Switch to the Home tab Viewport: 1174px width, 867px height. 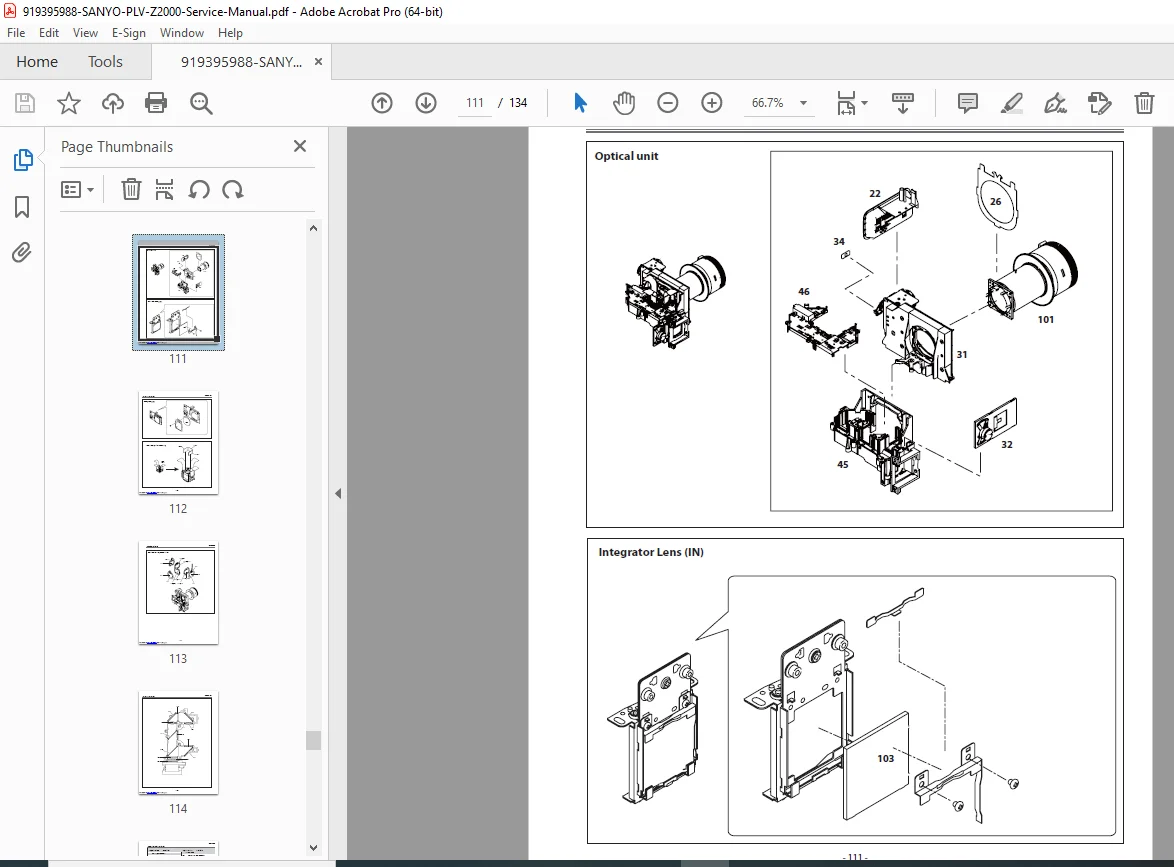coord(37,61)
